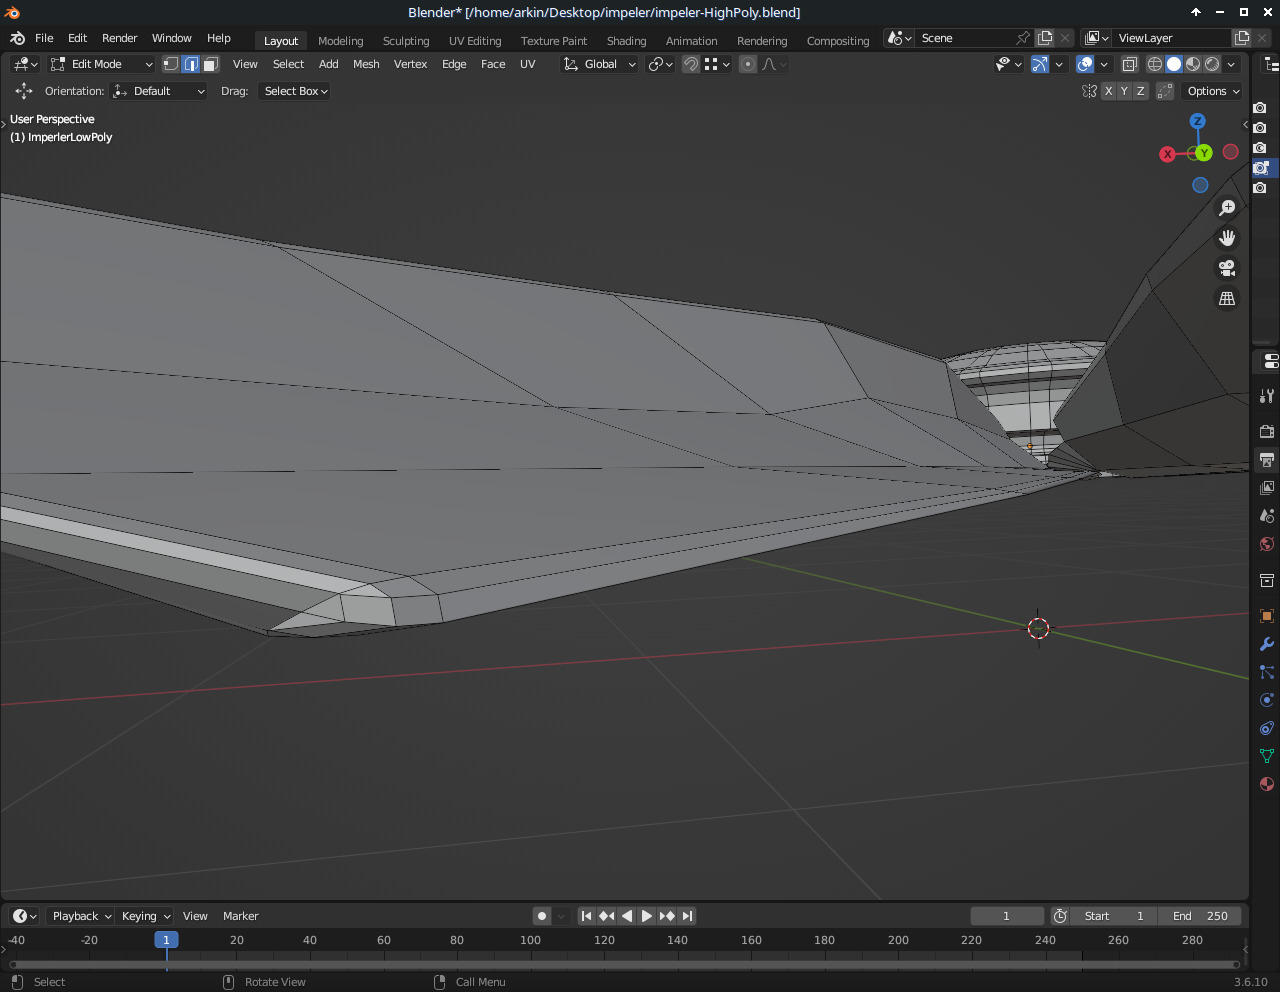Open the Render properties tab

[x=1267, y=432]
